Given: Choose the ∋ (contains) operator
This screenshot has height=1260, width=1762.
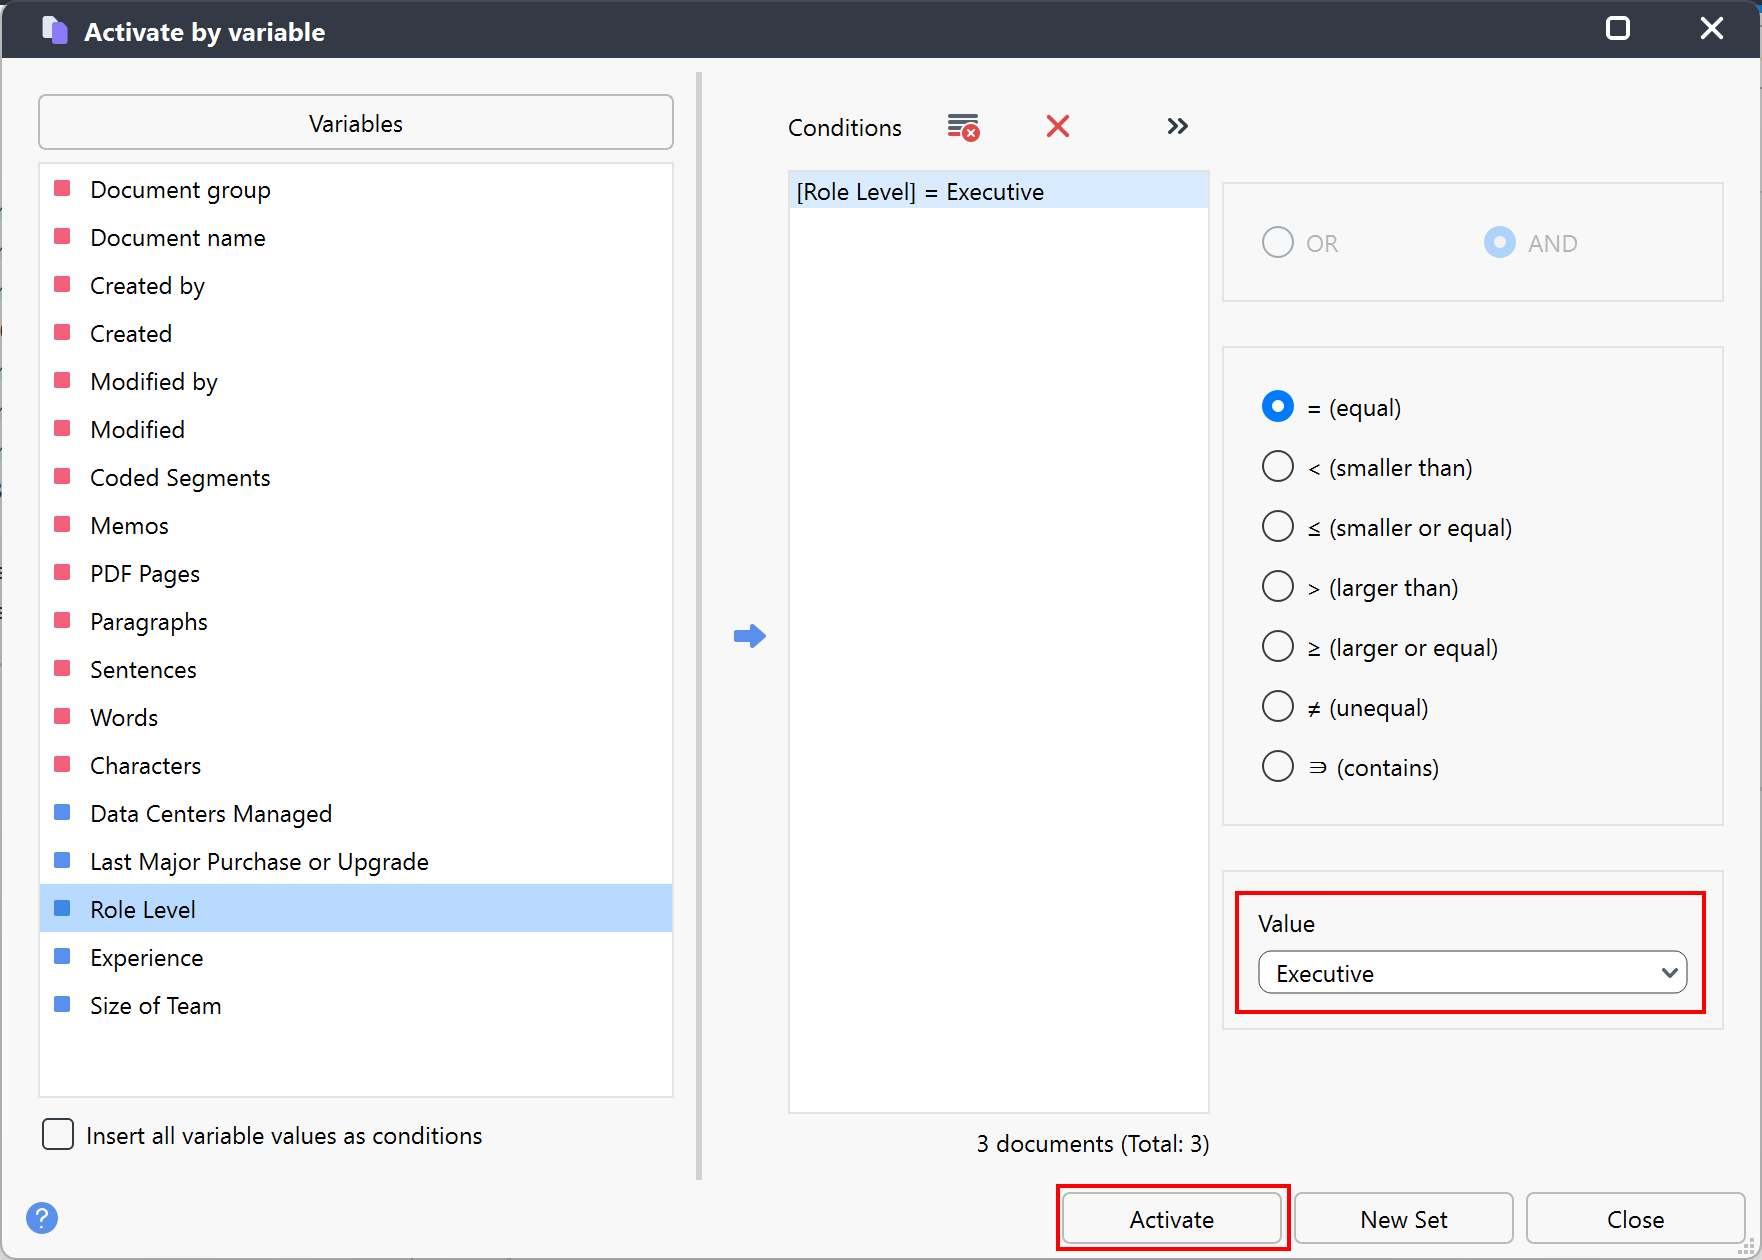Looking at the screenshot, I should (x=1278, y=767).
